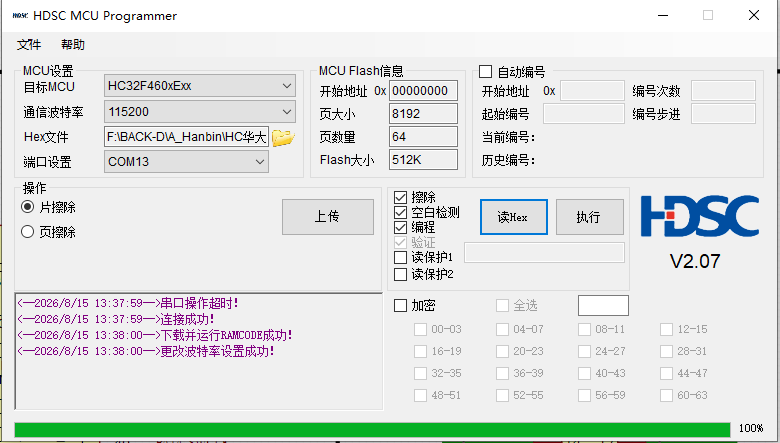Click the white input box beside 全选
This screenshot has width=780, height=443.
tap(603, 305)
